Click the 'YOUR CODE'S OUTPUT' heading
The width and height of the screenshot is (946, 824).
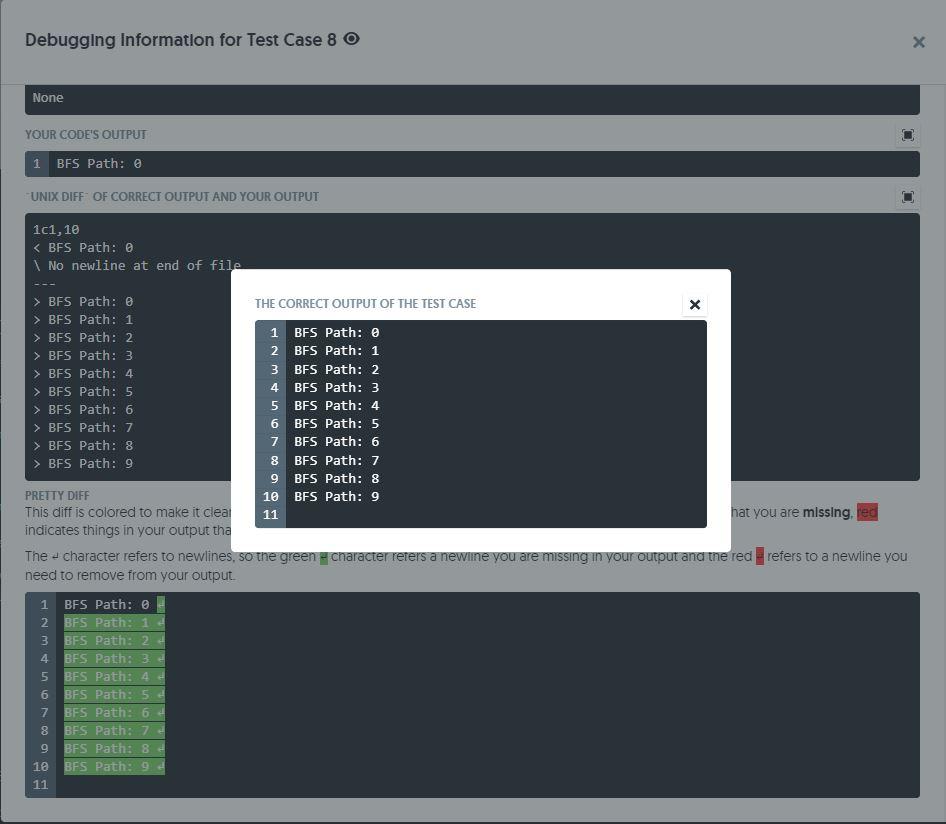pyautogui.click(x=86, y=135)
